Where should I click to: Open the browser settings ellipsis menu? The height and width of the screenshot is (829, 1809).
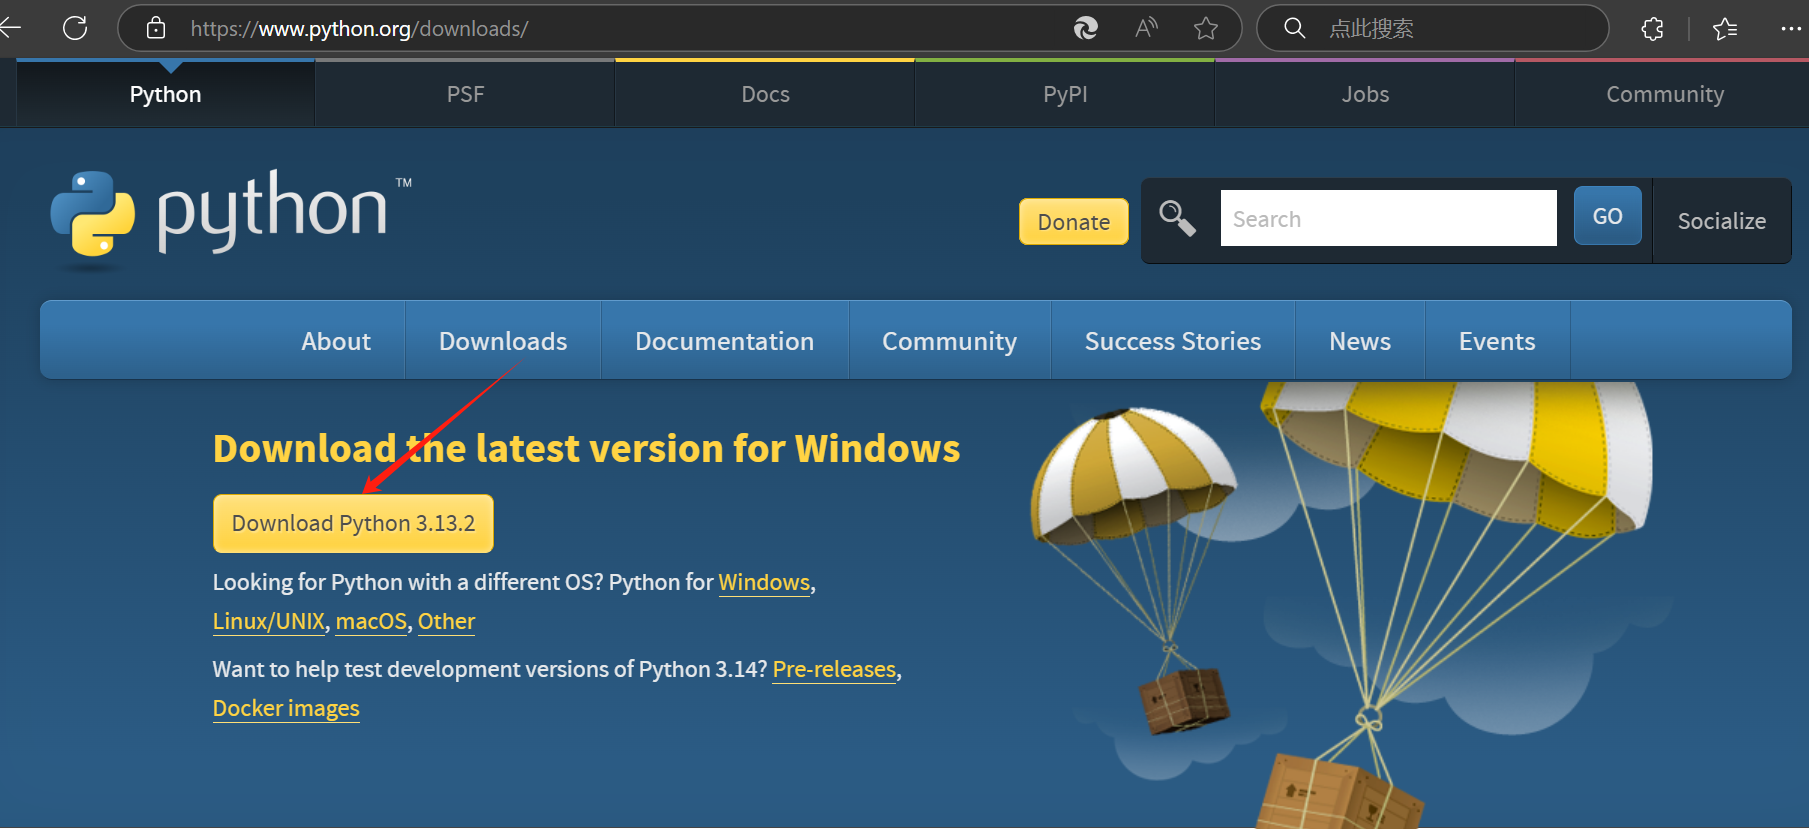pyautogui.click(x=1791, y=29)
